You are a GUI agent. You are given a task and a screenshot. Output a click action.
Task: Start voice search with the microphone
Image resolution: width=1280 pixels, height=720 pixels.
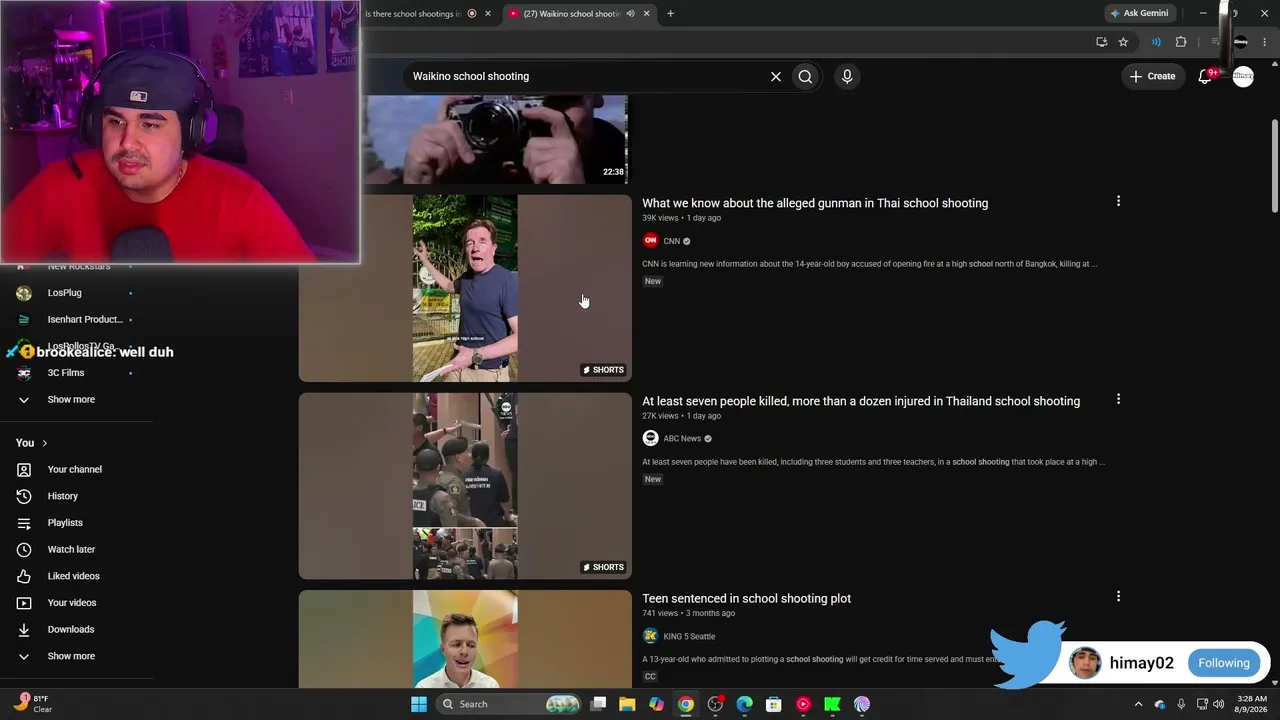(x=847, y=76)
